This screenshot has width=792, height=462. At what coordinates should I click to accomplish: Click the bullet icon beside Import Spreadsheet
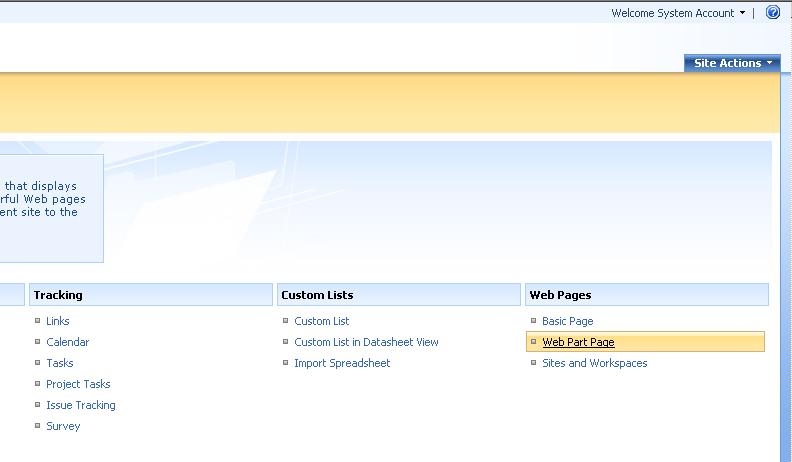click(285, 363)
